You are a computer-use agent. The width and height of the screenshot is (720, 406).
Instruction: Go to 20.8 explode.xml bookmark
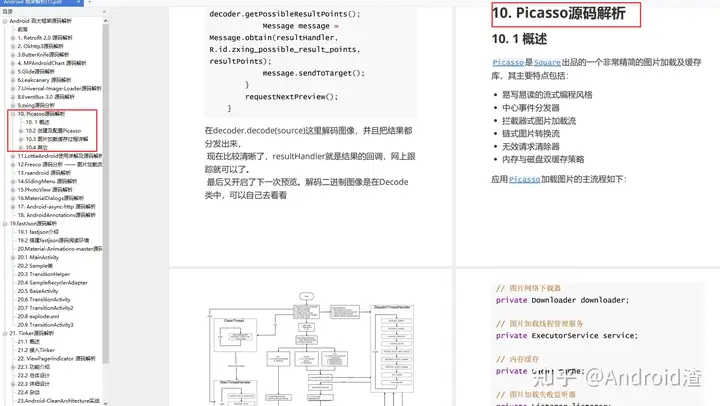point(38,316)
